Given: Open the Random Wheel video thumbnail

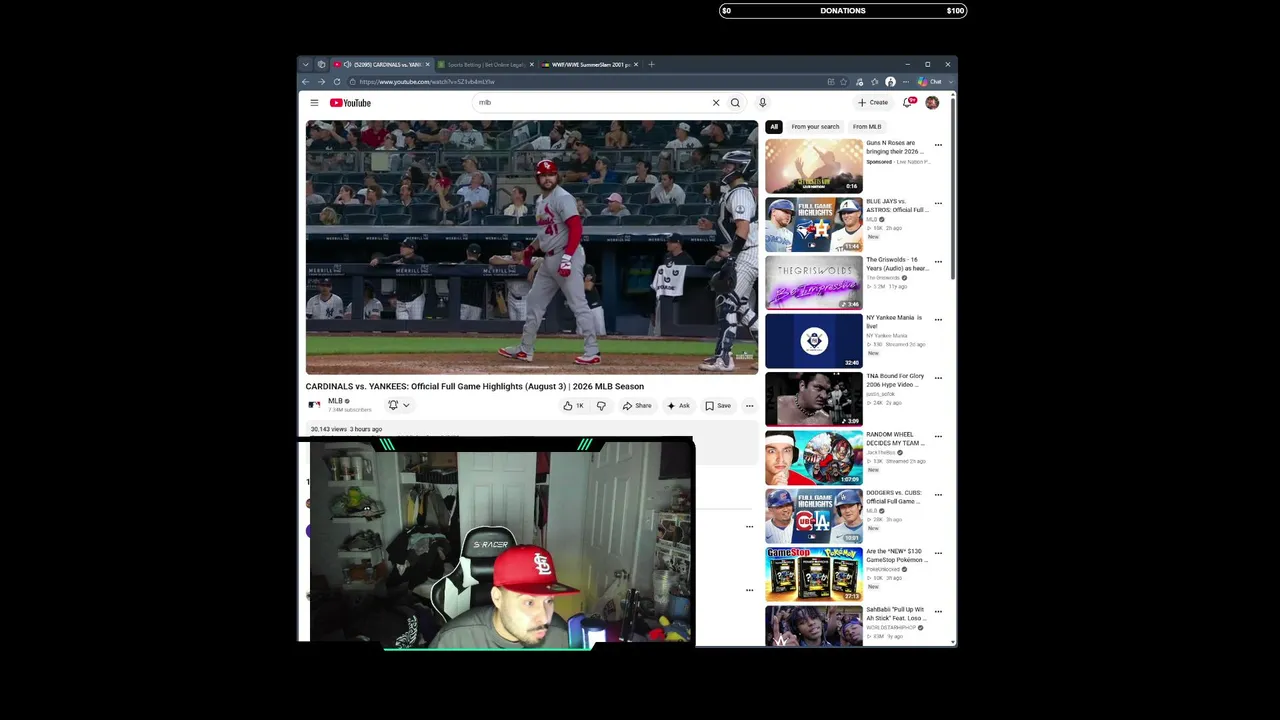Looking at the screenshot, I should coord(814,457).
